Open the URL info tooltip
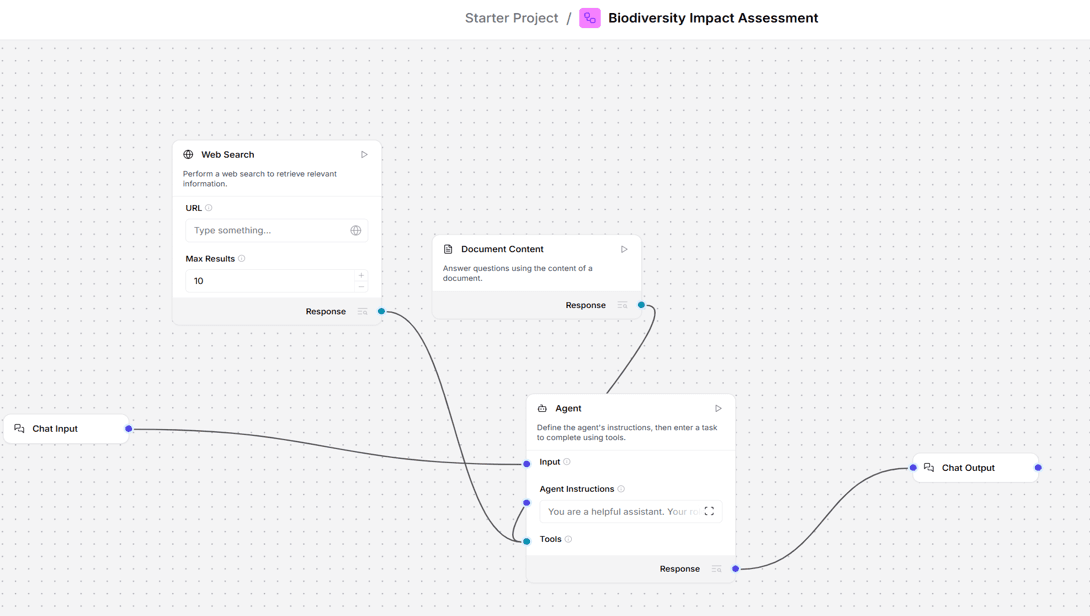The width and height of the screenshot is (1090, 616). [206, 207]
